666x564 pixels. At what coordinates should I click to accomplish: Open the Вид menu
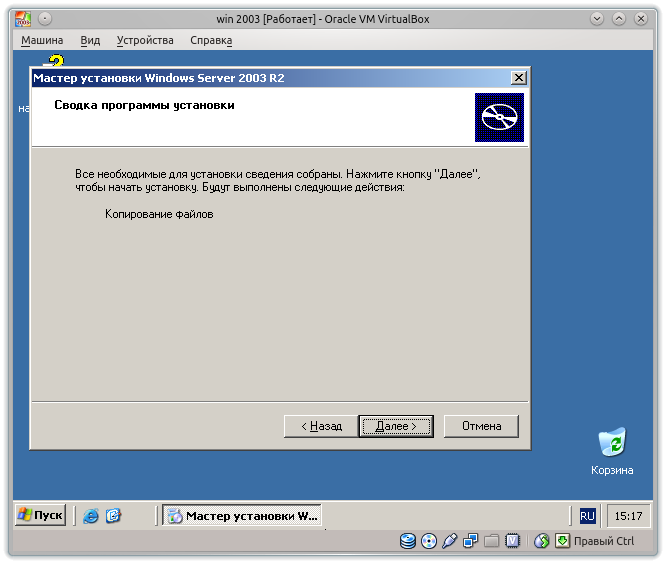point(90,40)
